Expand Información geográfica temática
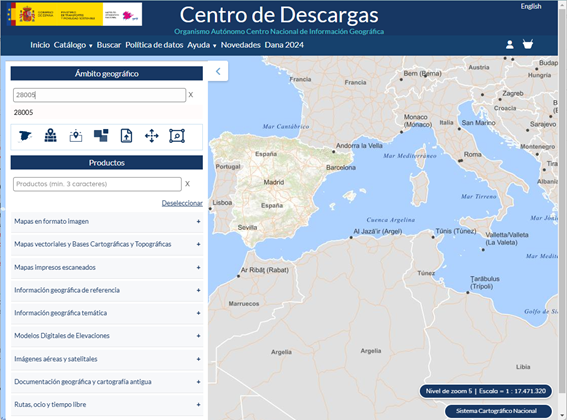The height and width of the screenshot is (420, 567). click(x=107, y=313)
